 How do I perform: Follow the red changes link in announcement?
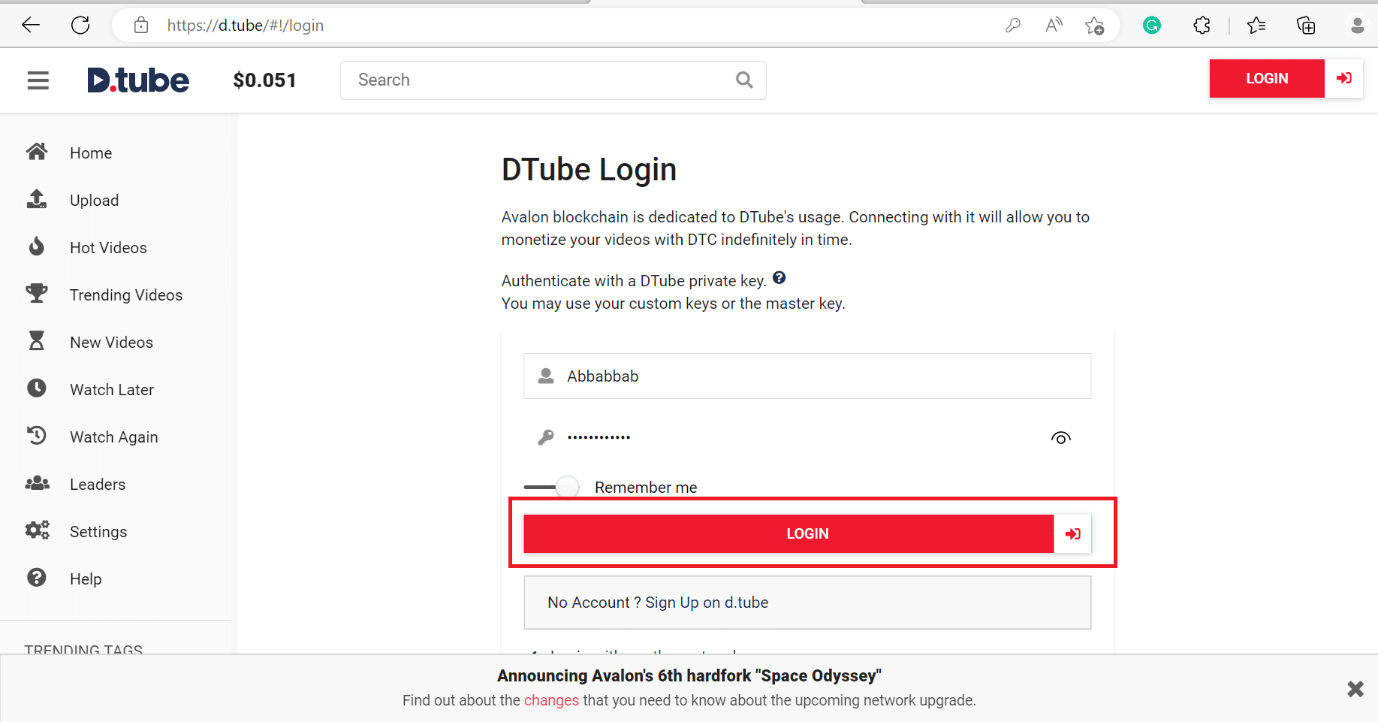click(551, 700)
